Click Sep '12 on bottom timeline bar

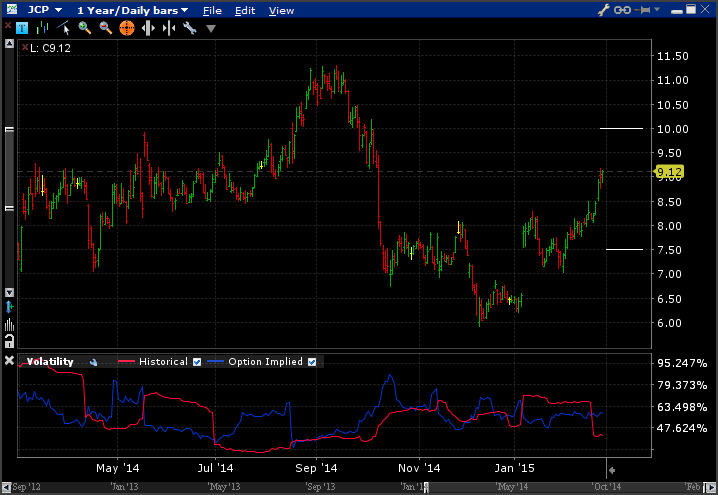click(x=26, y=487)
